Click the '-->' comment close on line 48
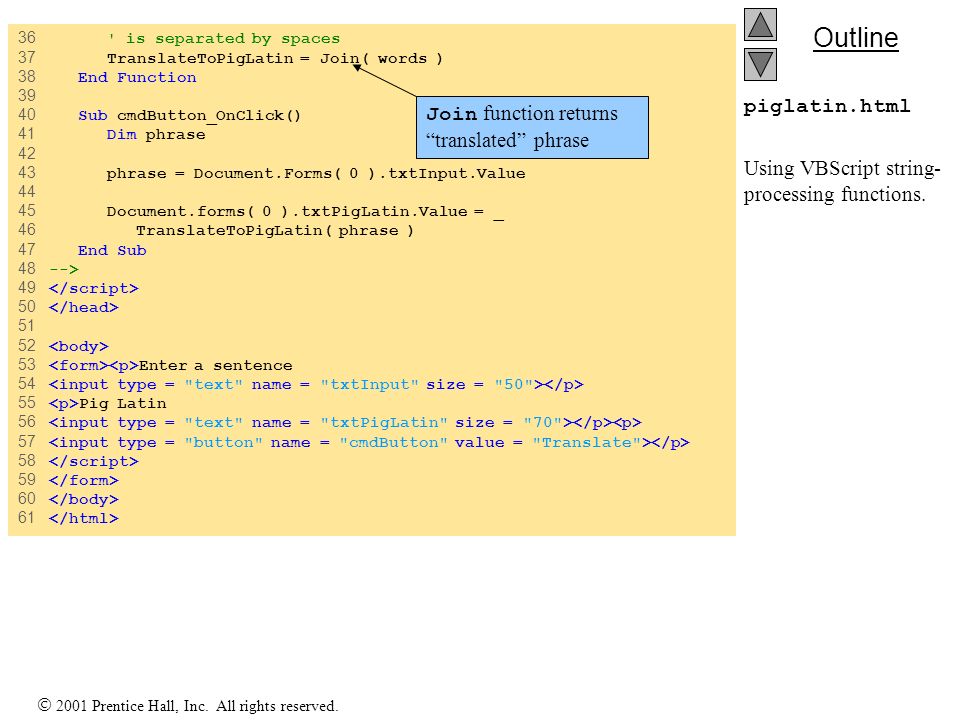This screenshot has height=720, width=960. 64,269
